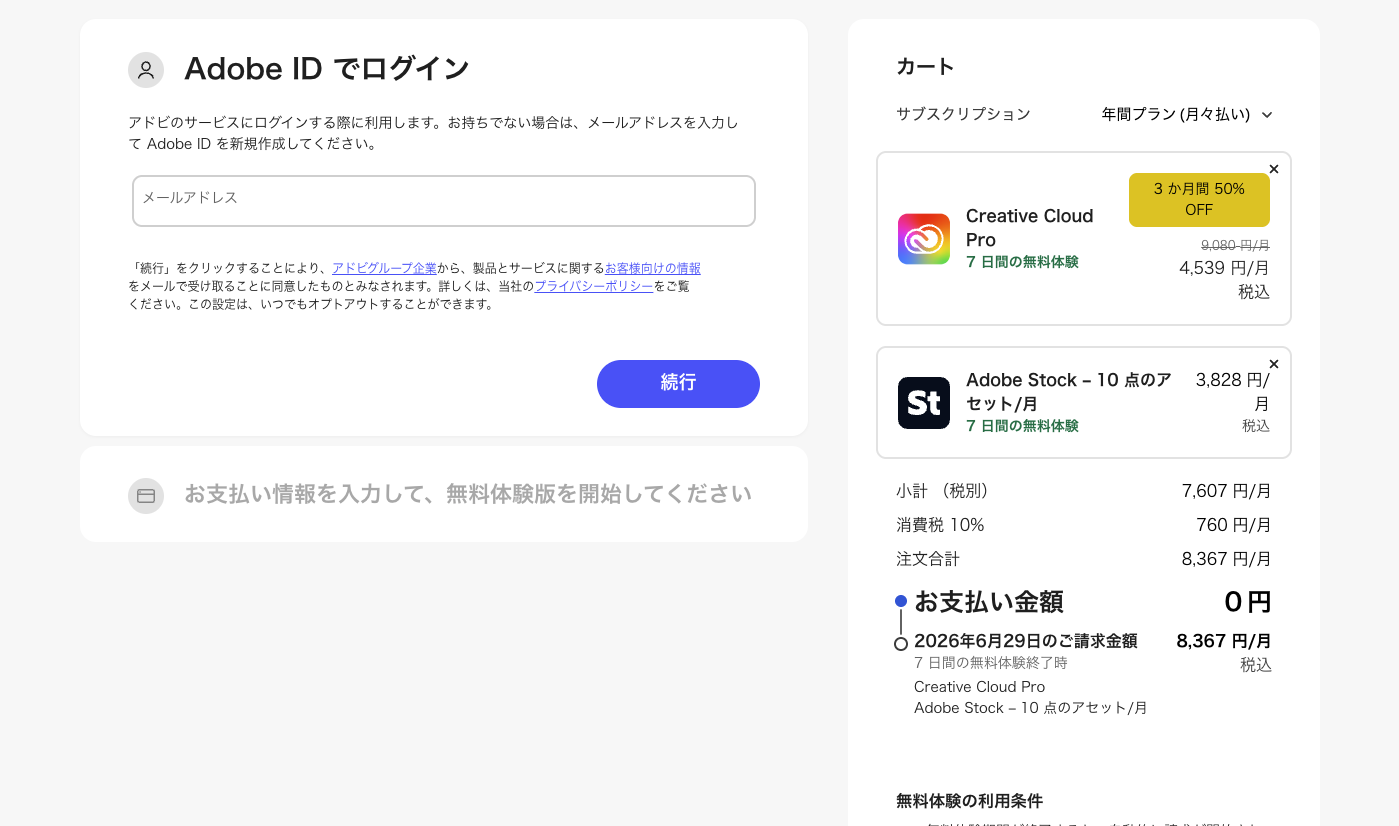The image size is (1399, 826).
Task: Click the filled blue timeline dot
Action: click(x=901, y=601)
